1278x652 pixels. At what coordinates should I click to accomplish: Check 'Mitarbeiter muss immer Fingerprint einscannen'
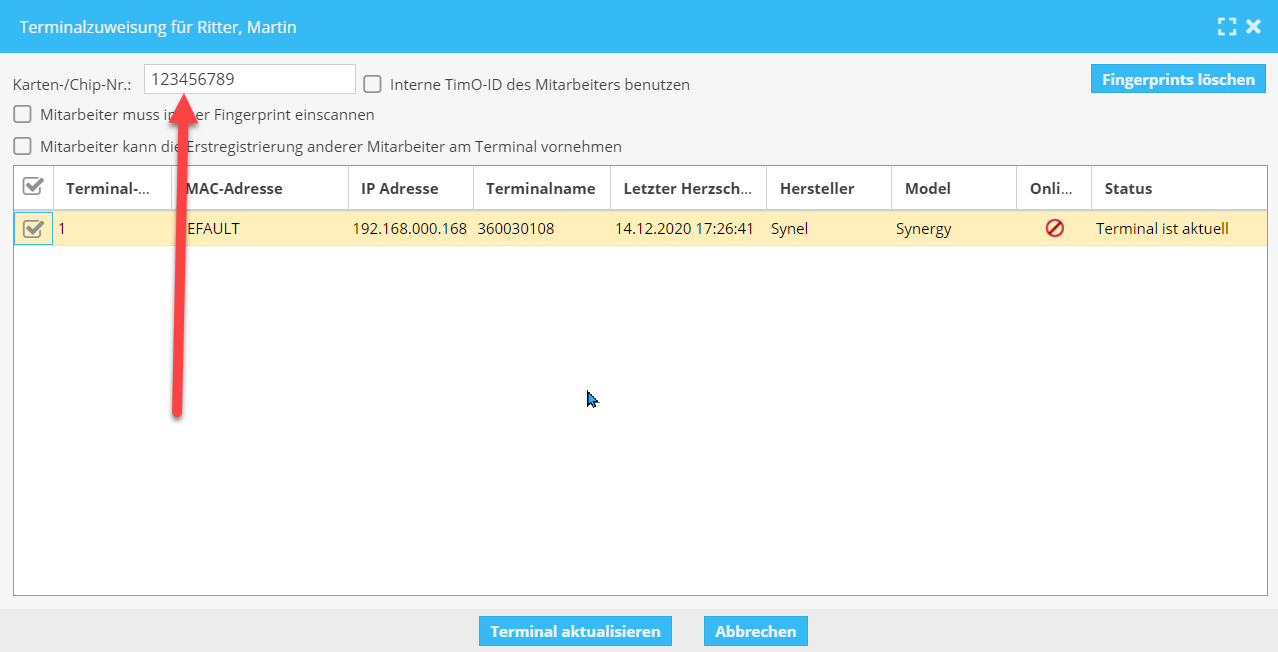pos(22,115)
